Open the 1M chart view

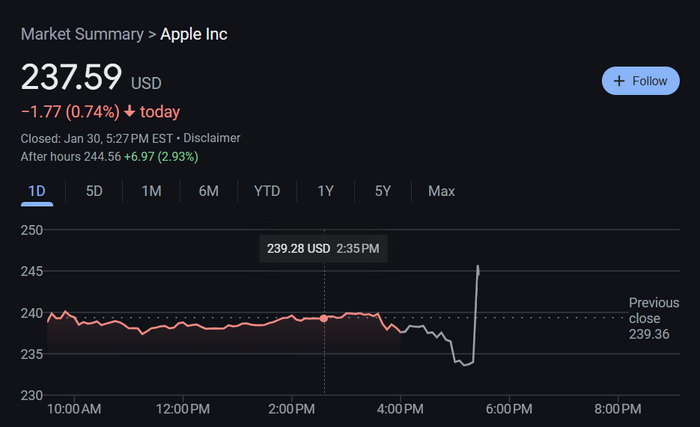tap(151, 191)
